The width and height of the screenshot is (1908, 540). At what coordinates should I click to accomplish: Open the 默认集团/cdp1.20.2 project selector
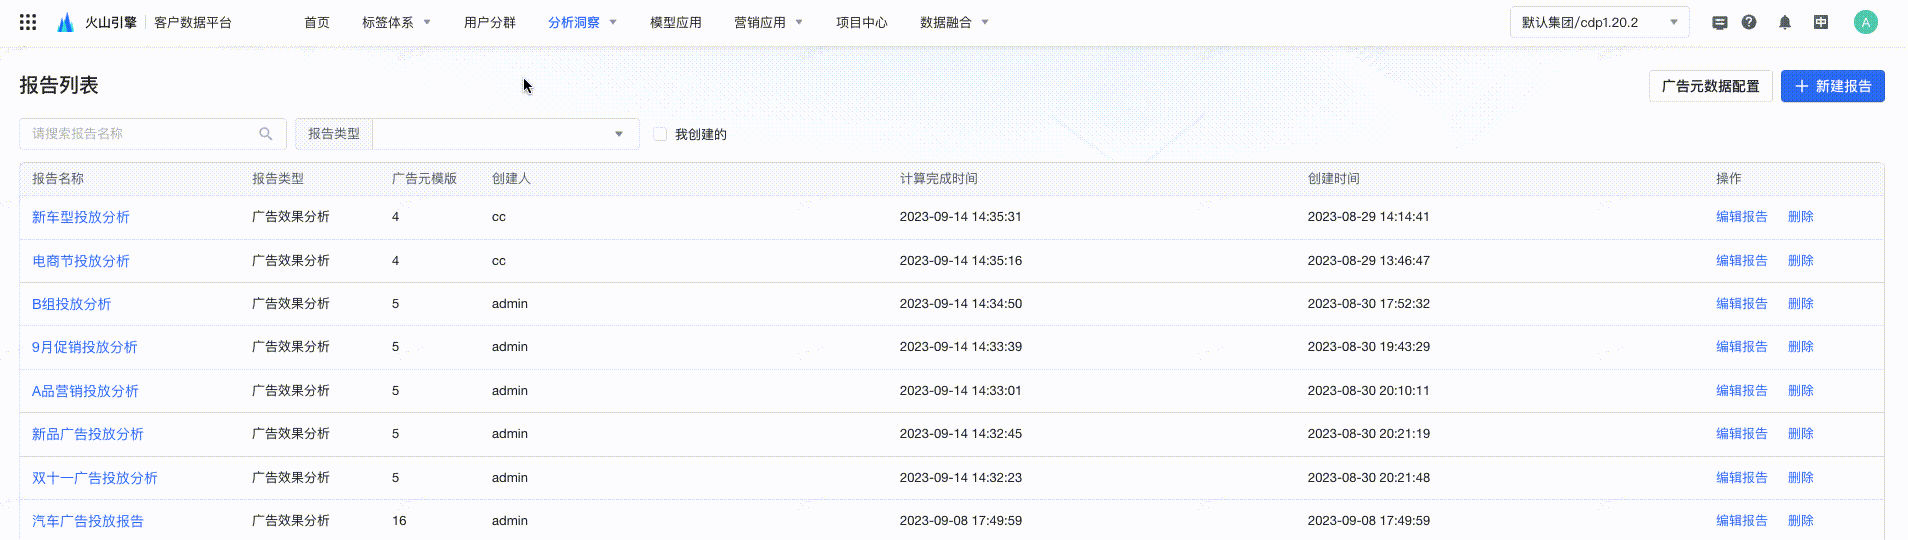1599,22
